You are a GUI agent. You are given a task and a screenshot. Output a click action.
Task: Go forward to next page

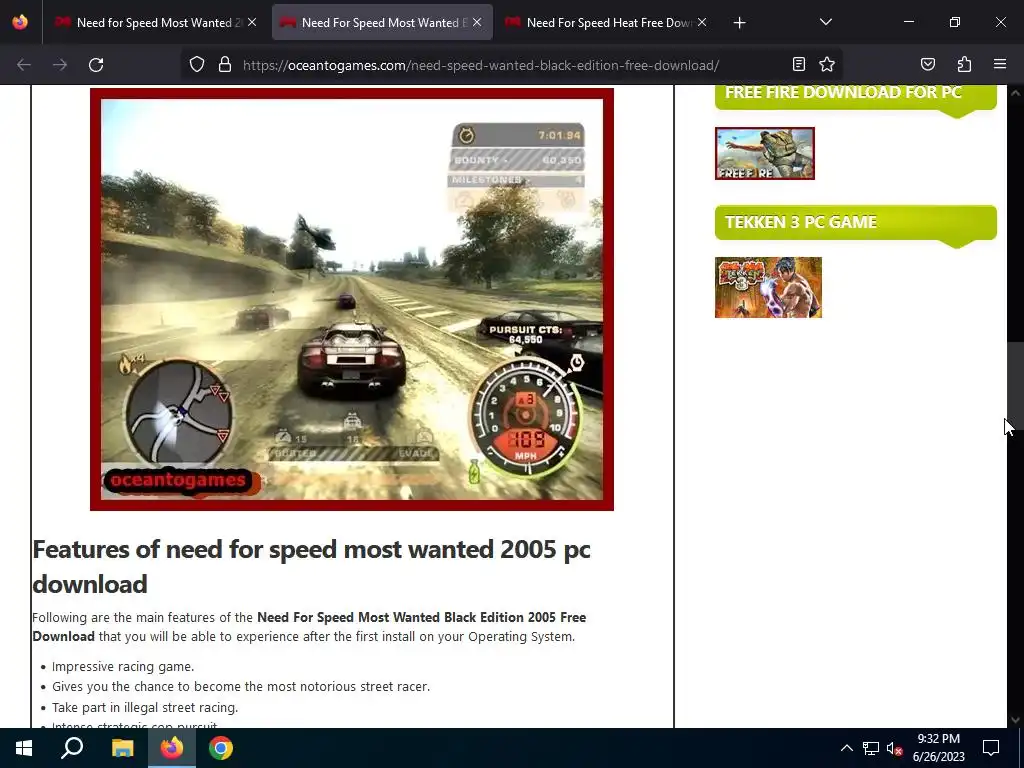pyautogui.click(x=60, y=65)
